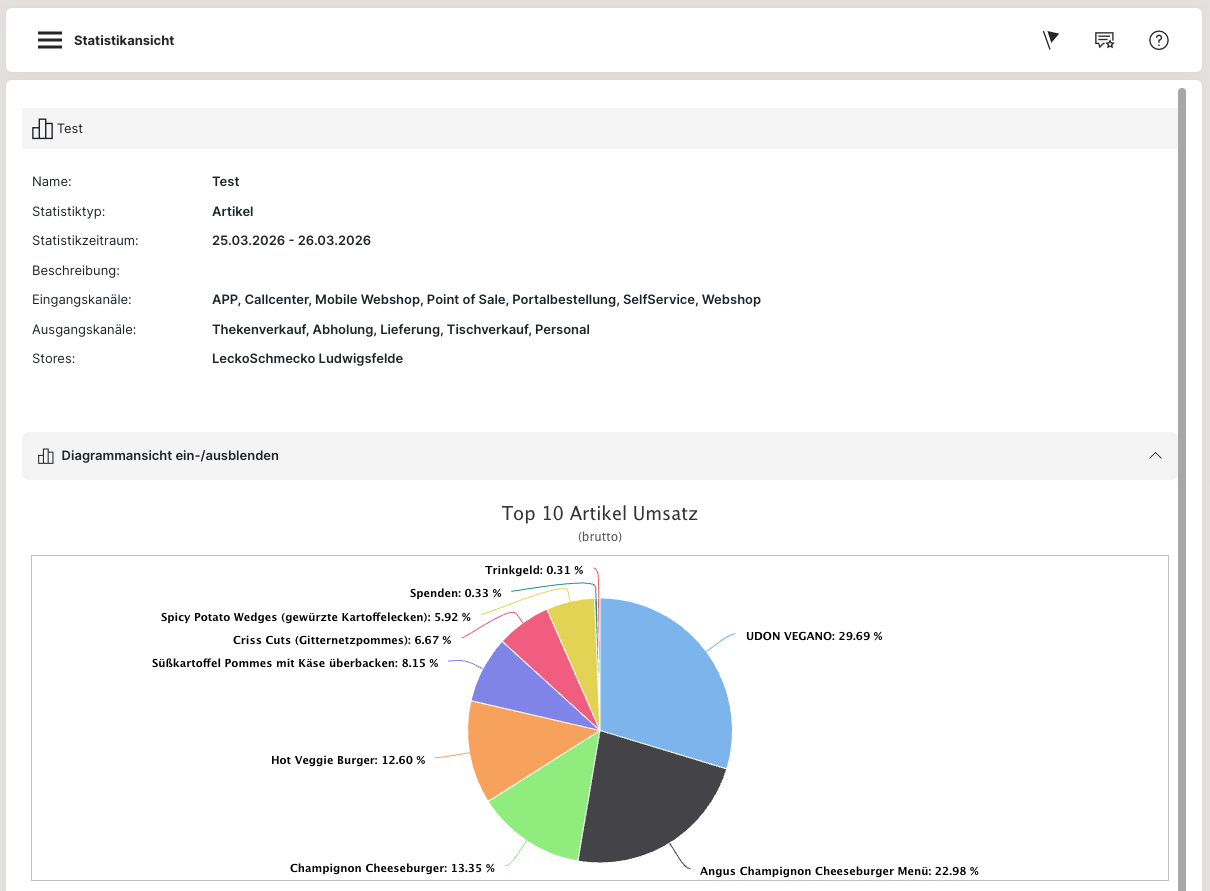
Task: Click the Statistikansicht page title
Action: [x=124, y=41]
